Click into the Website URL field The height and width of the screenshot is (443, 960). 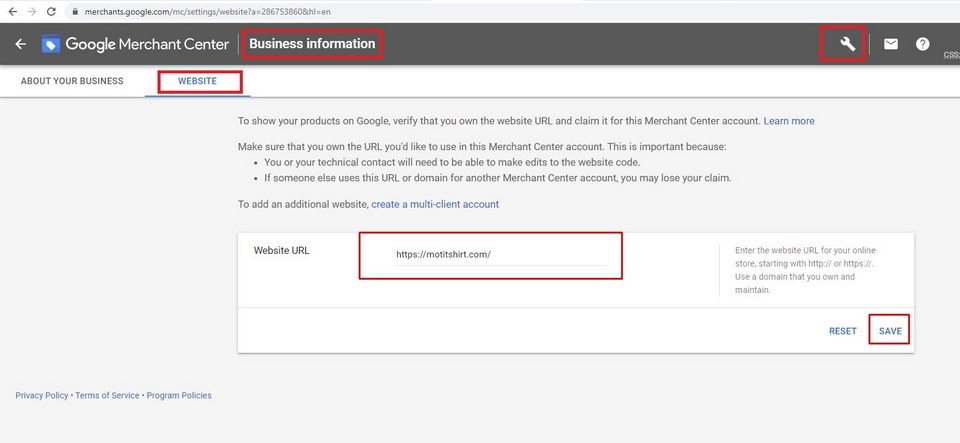point(501,255)
